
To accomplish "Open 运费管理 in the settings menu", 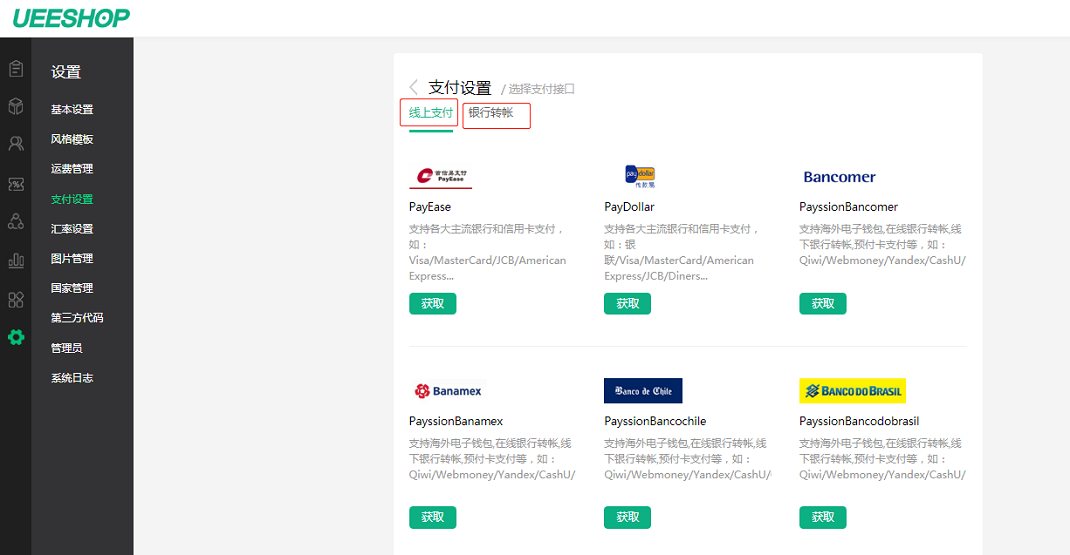I will [72, 169].
